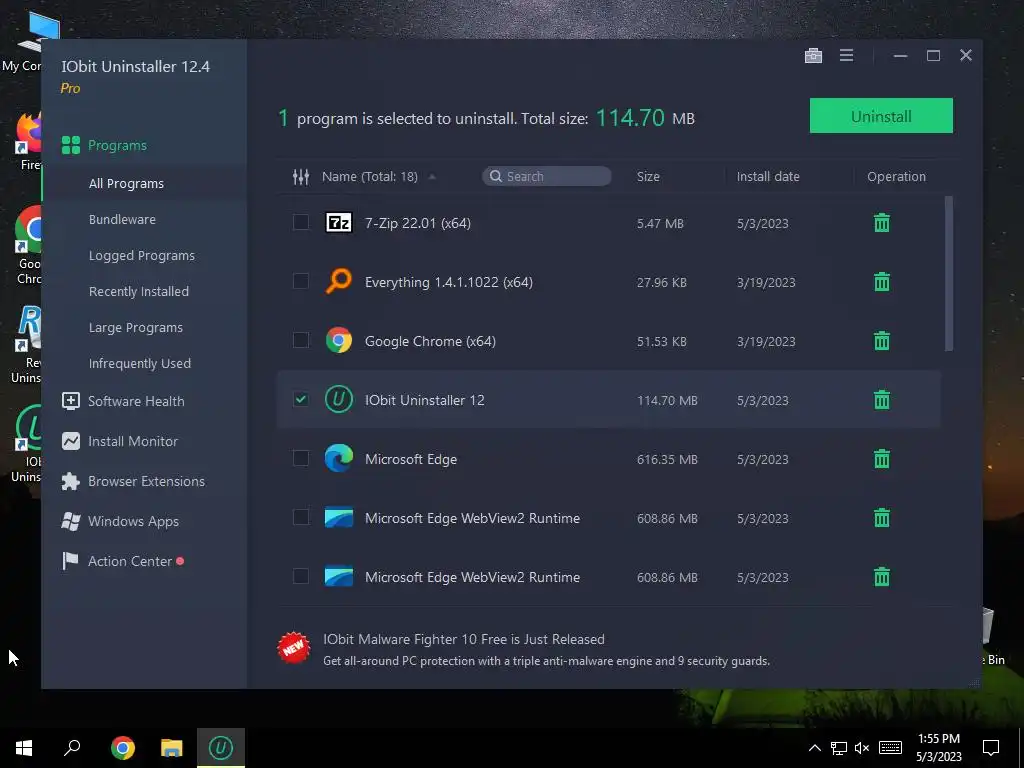Click trash icon for Google Chrome
Image resolution: width=1024 pixels, height=768 pixels.
click(882, 340)
